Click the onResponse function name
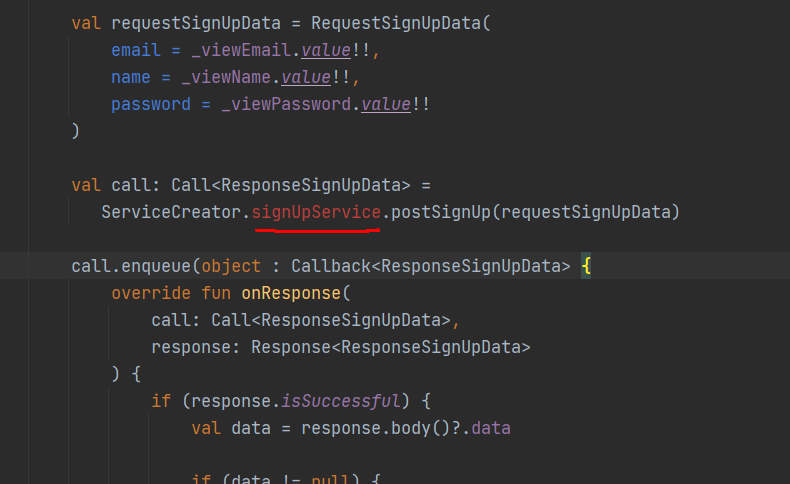The width and height of the screenshot is (790, 484). coord(291,293)
